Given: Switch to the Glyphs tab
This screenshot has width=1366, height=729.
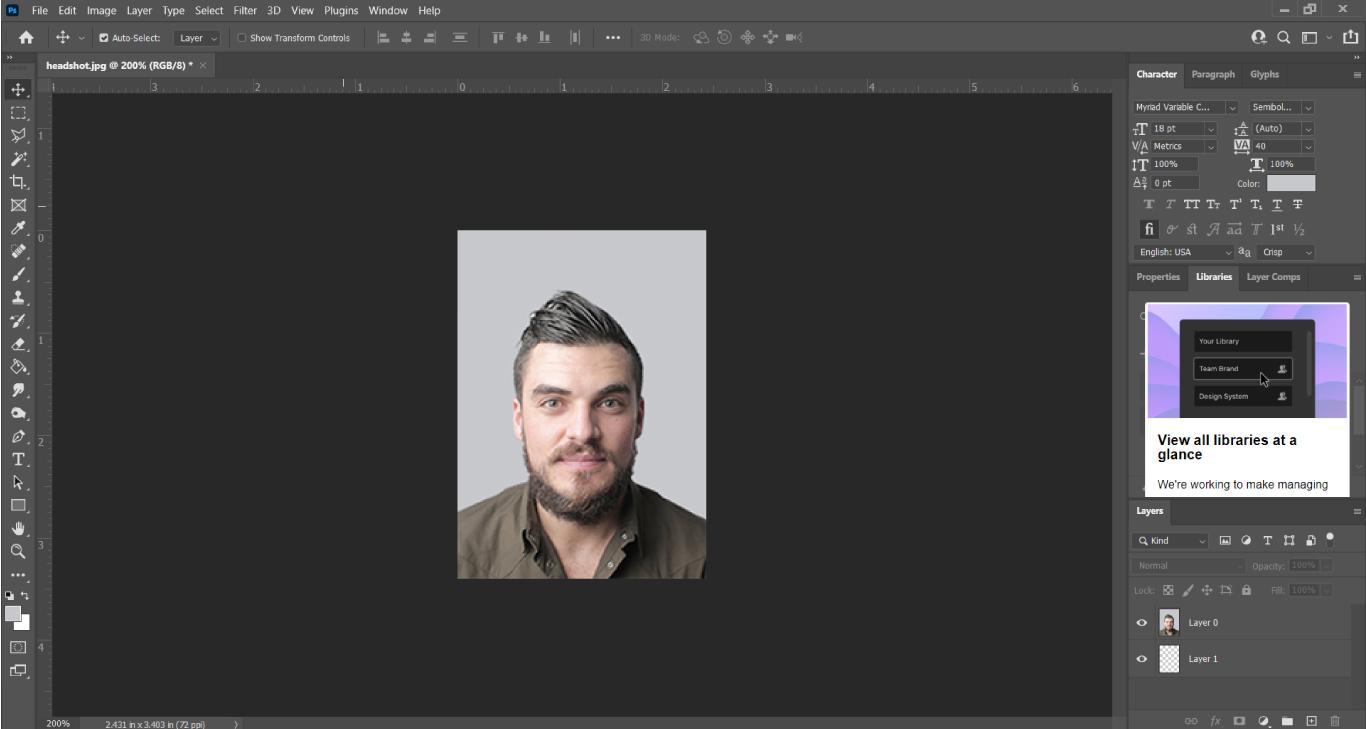Looking at the screenshot, I should pos(1264,74).
